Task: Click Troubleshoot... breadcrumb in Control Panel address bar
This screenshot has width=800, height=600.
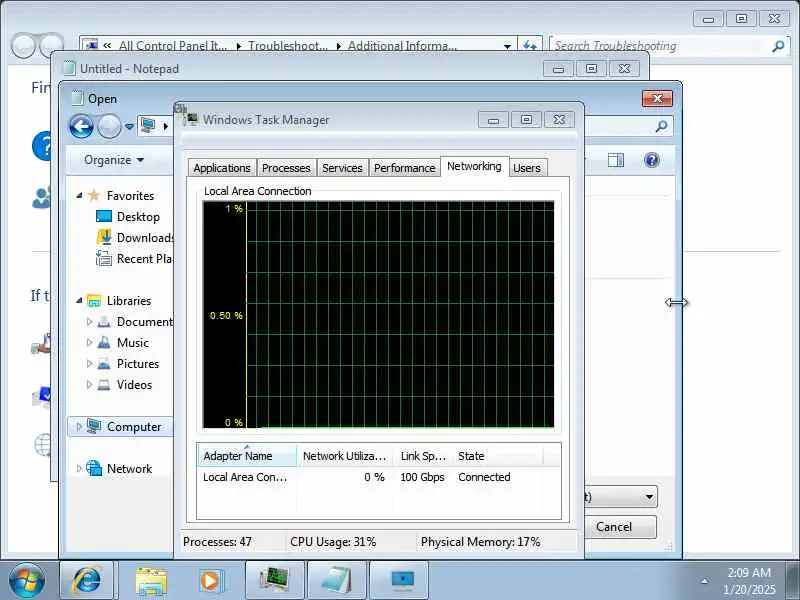Action: pos(288,46)
